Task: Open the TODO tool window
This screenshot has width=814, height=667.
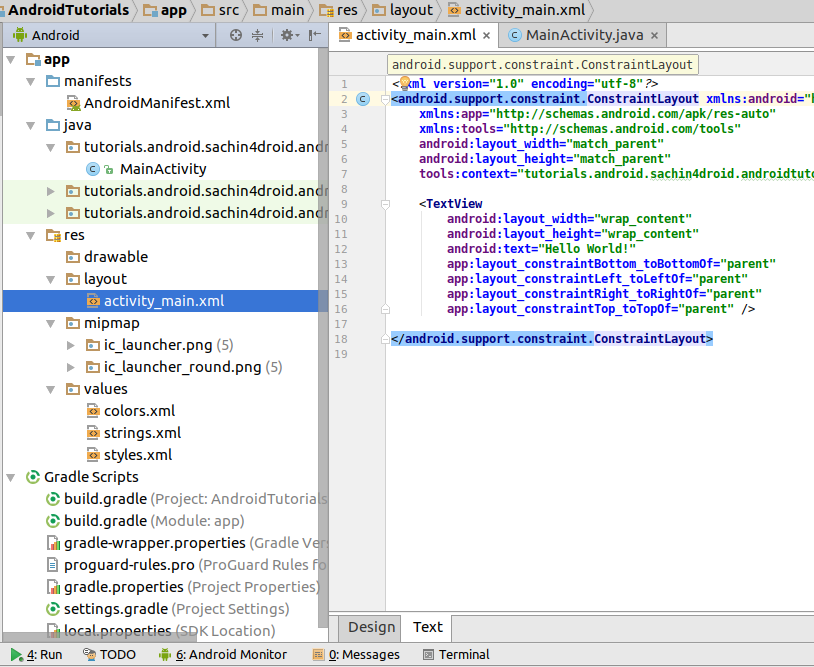Action: tap(110, 655)
